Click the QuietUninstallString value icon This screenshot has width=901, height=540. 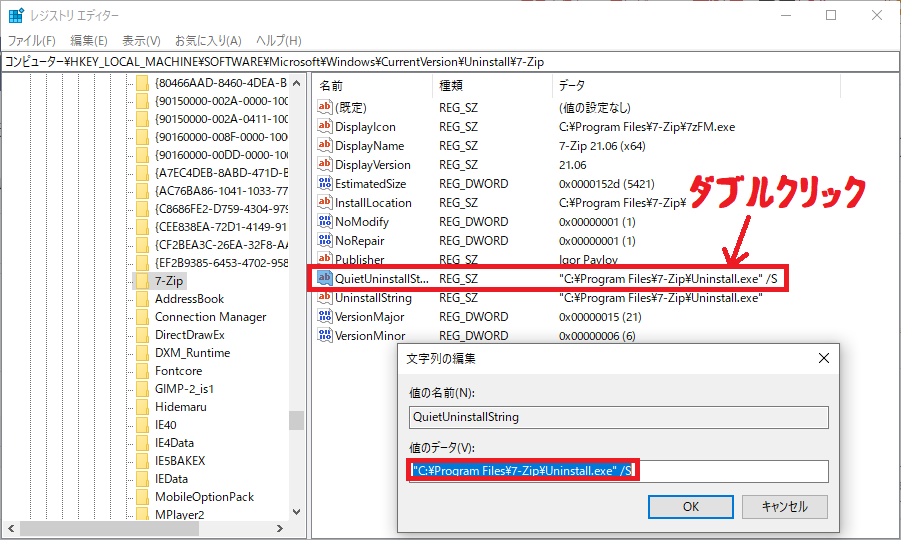tap(325, 278)
